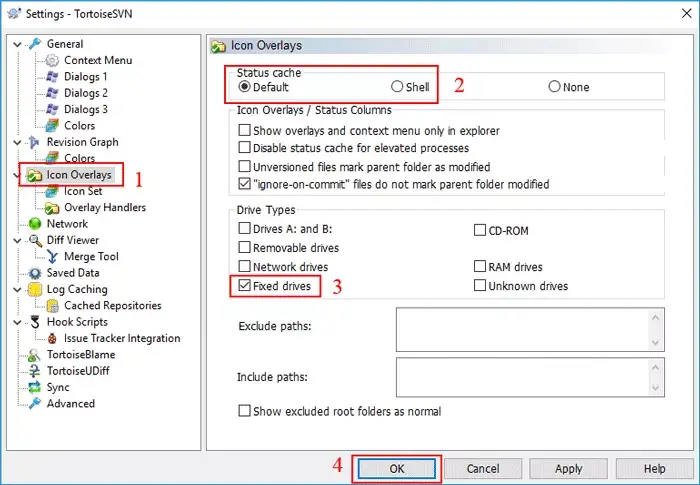
Task: Click the Cancel button
Action: pos(483,468)
